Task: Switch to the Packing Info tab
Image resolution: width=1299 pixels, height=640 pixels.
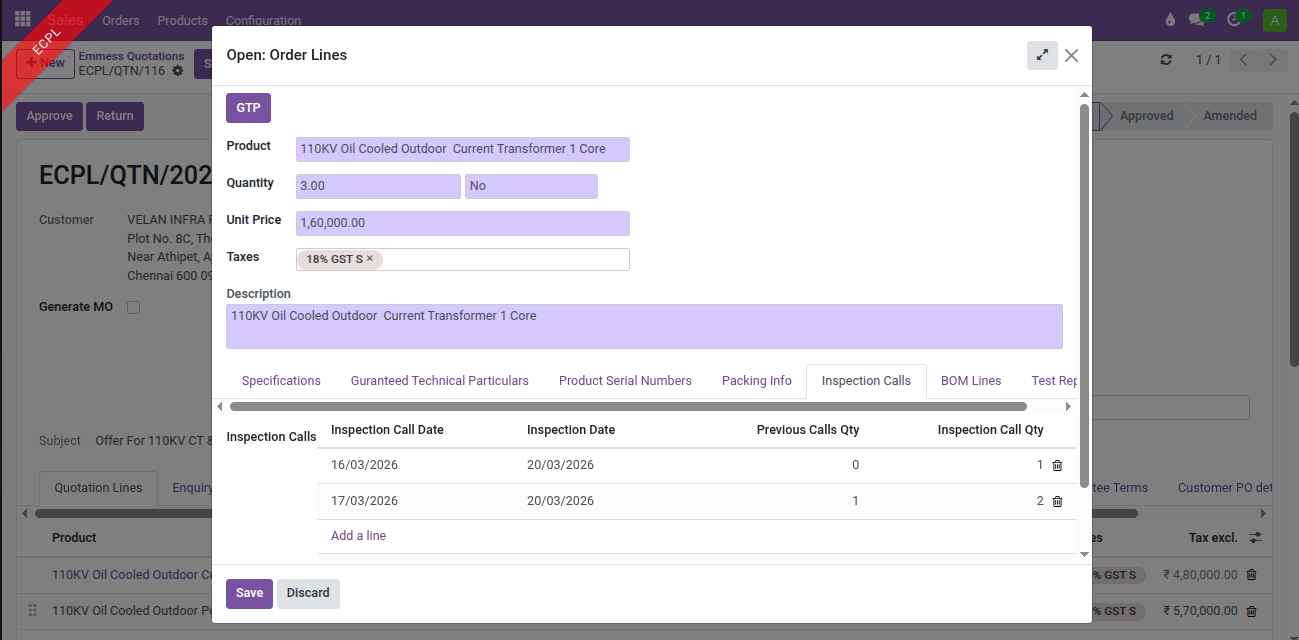Action: tap(756, 381)
